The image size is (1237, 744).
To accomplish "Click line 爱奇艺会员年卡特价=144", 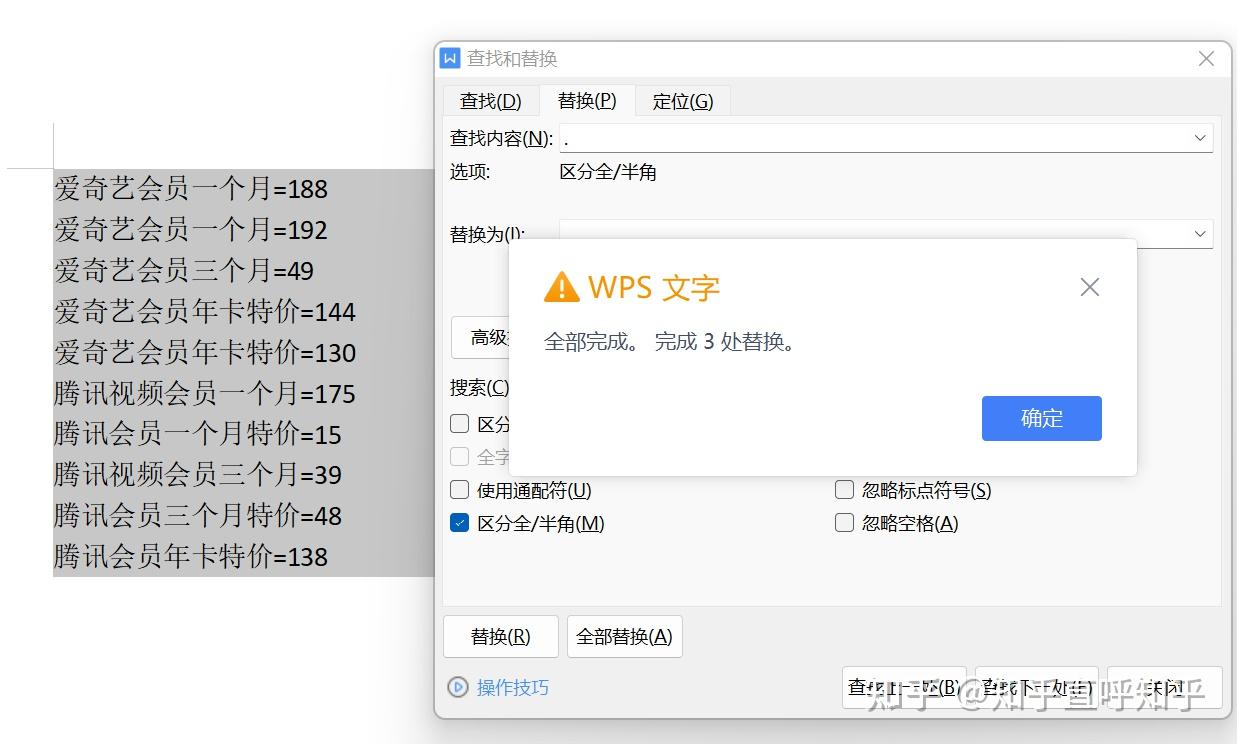I will [205, 311].
